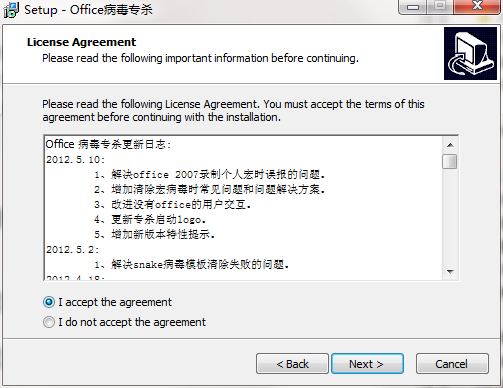Click the snake virus template fix line
The width and height of the screenshot is (503, 388).
click(x=191, y=265)
